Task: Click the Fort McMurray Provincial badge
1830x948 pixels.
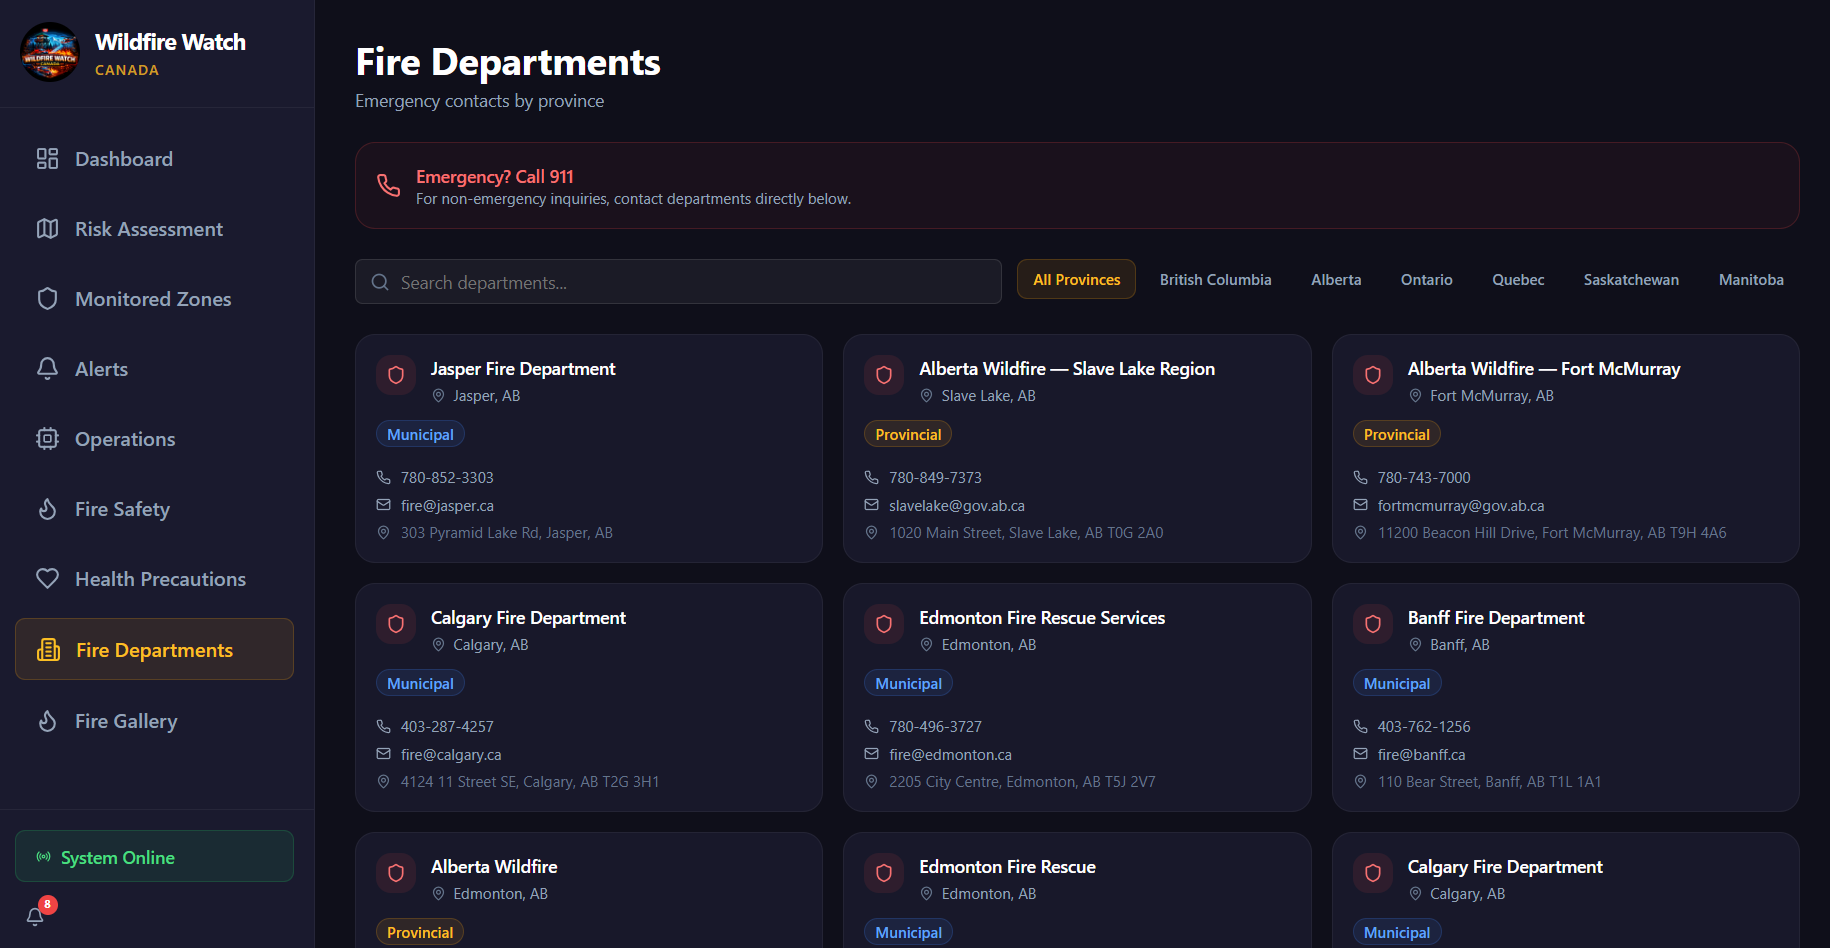Action: pos(1397,434)
